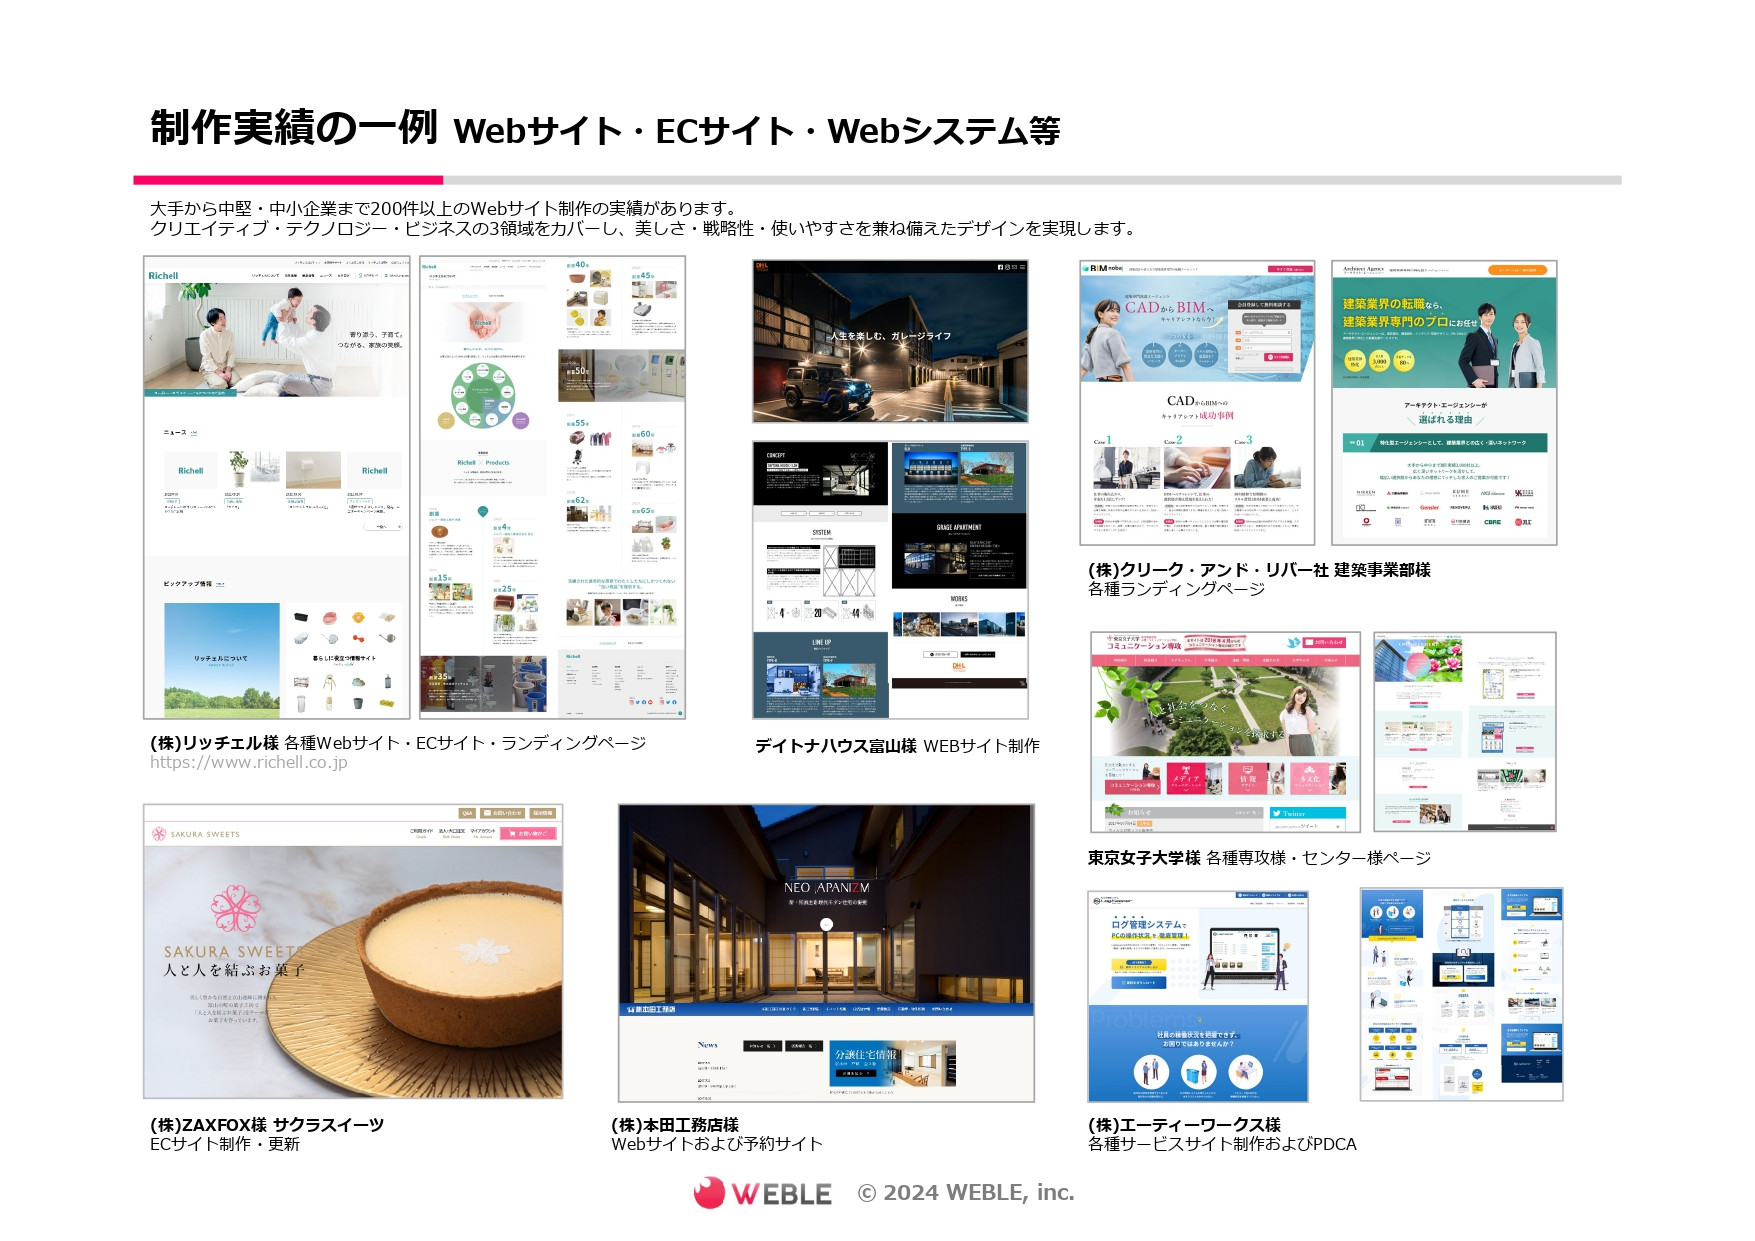Expand the メディア panel chevron on TWCU page
Image resolution: width=1755 pixels, height=1241 pixels.
coord(1186,790)
